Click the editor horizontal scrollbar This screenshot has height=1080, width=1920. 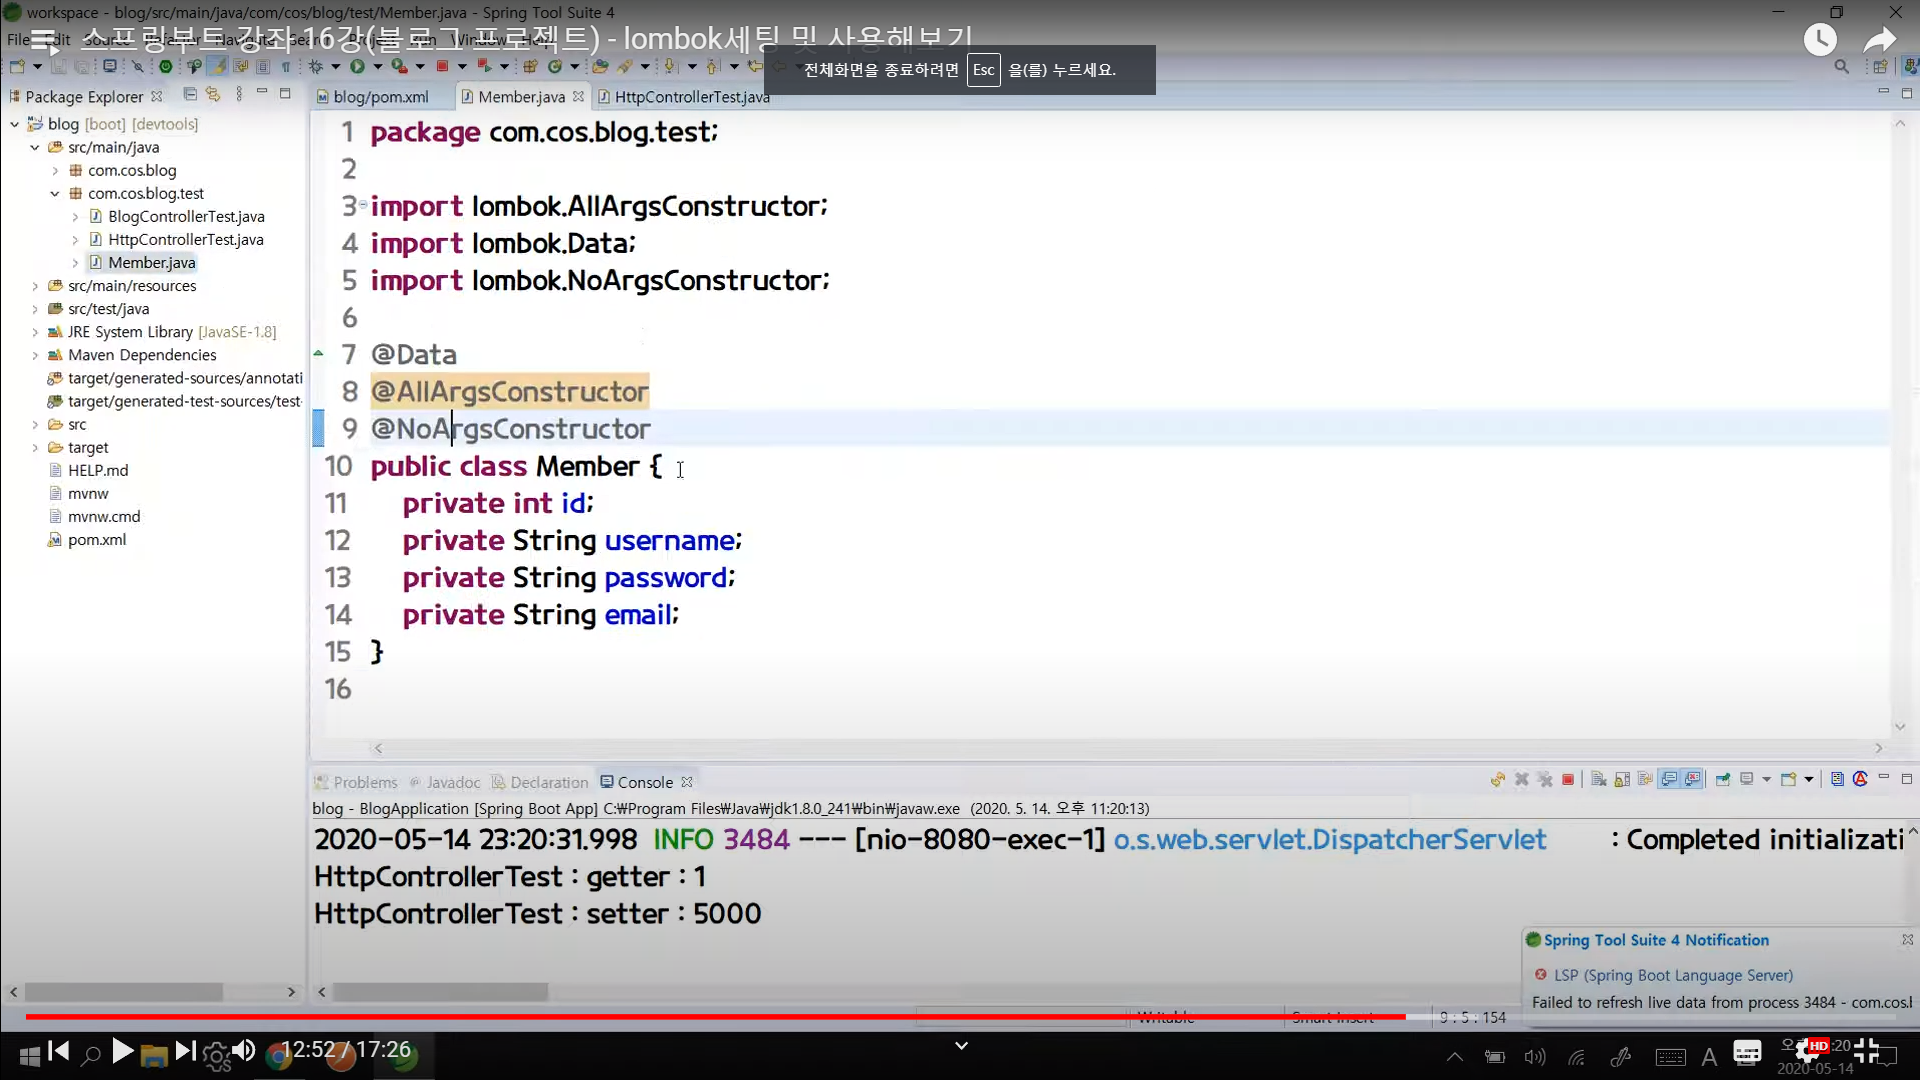pos(1127,748)
